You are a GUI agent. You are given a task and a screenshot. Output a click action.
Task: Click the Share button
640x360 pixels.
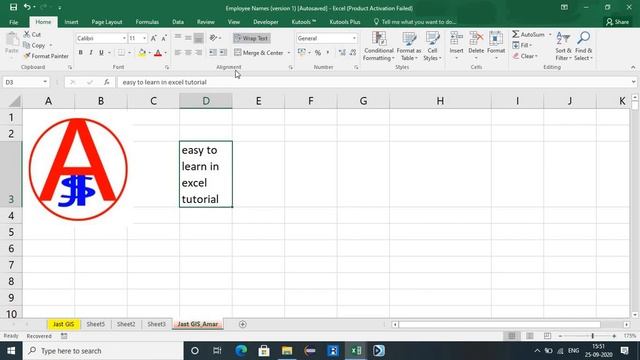tap(618, 22)
